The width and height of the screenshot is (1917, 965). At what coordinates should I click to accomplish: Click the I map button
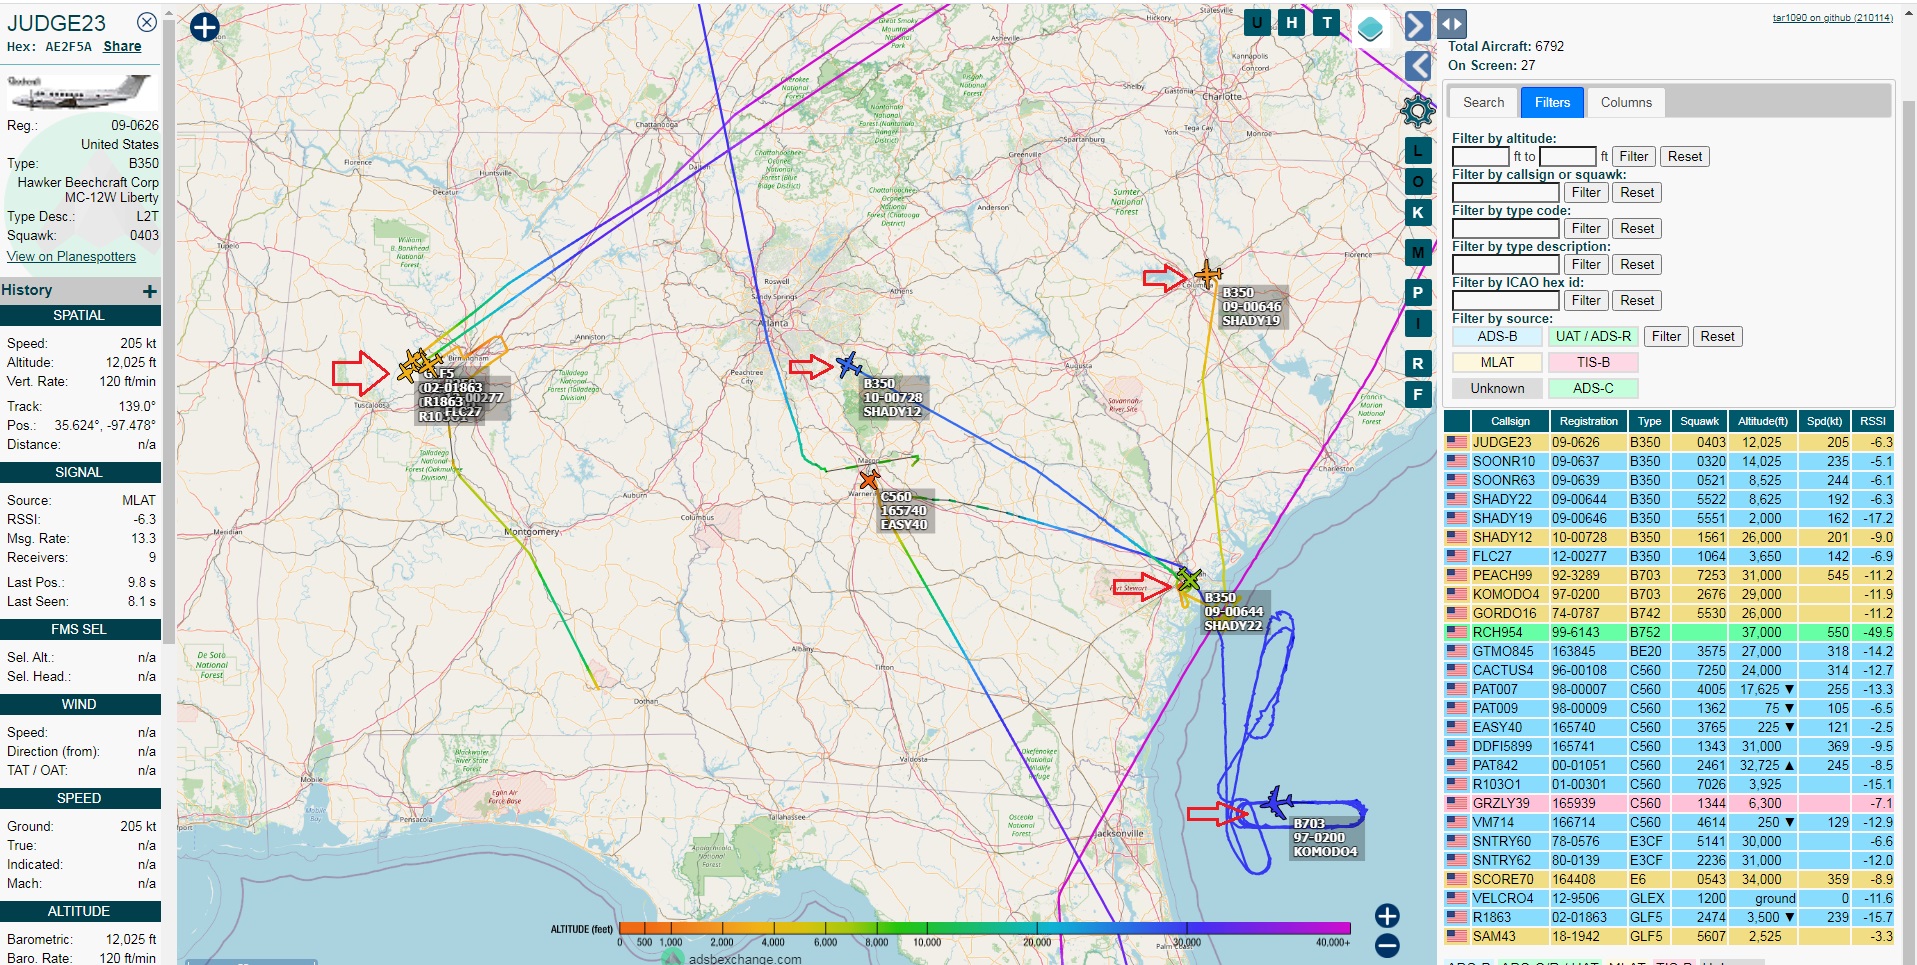coord(1417,323)
